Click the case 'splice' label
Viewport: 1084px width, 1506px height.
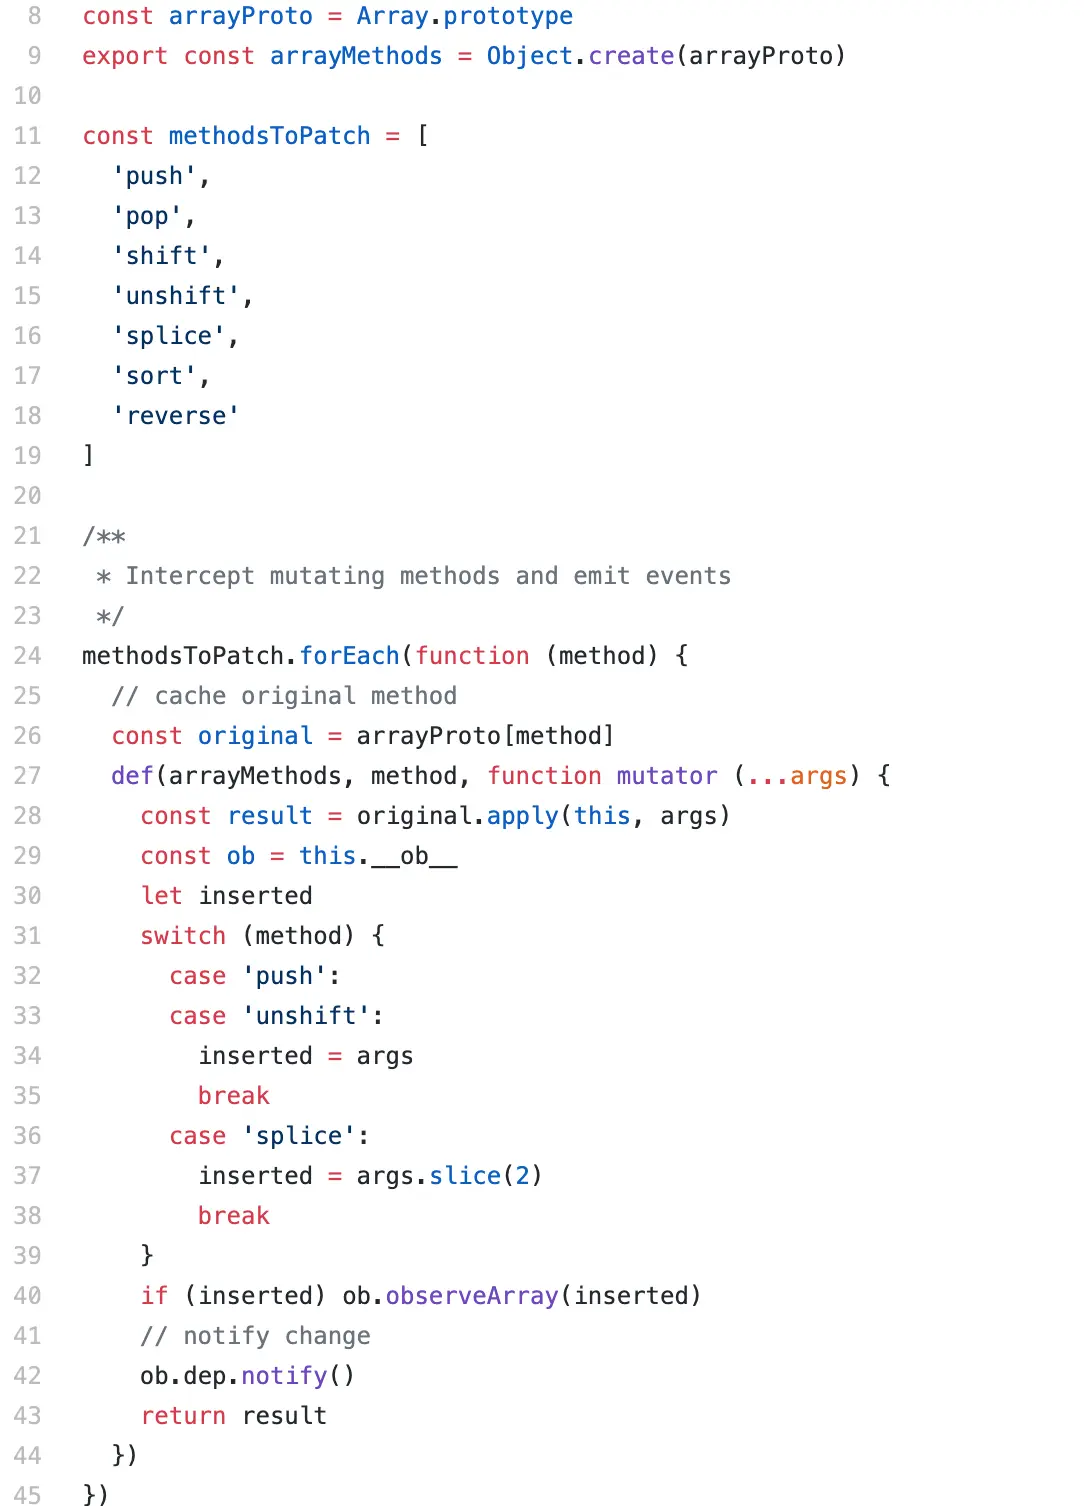click(x=269, y=1136)
